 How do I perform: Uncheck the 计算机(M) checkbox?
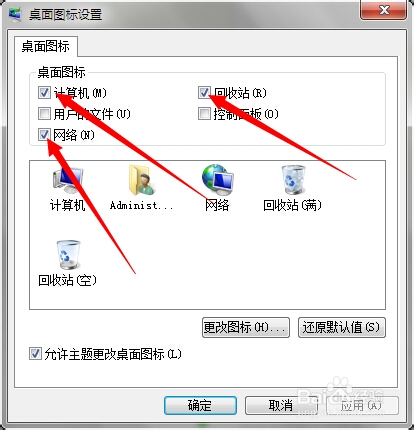[x=44, y=93]
